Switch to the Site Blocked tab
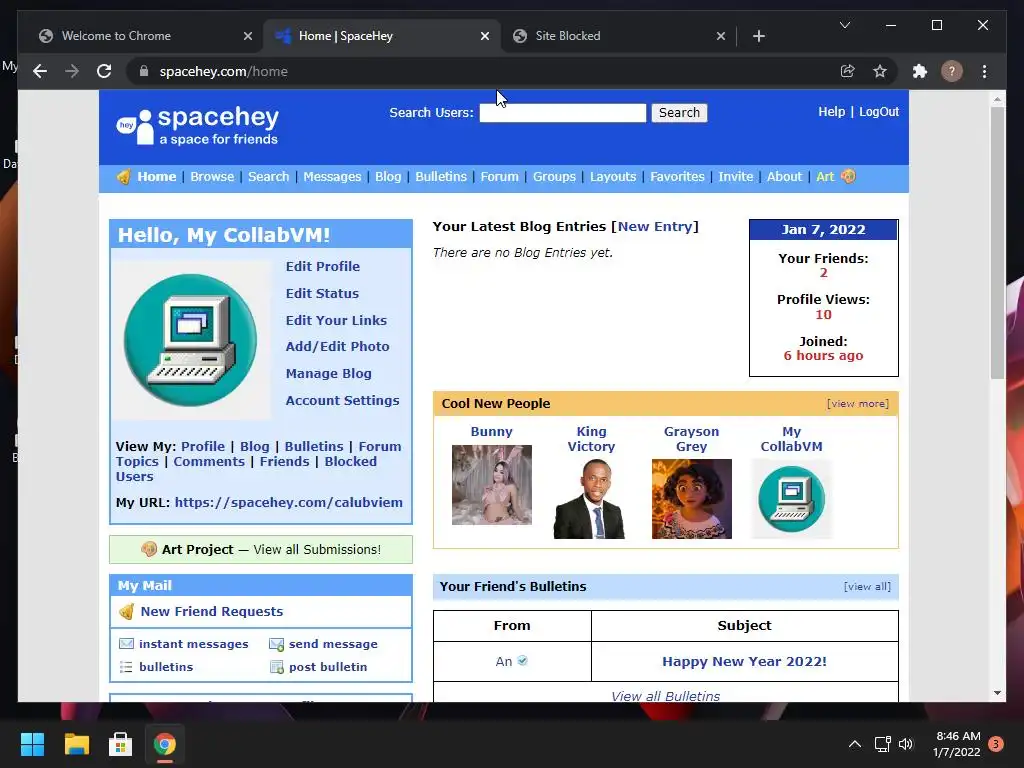1024x768 pixels. pos(615,36)
